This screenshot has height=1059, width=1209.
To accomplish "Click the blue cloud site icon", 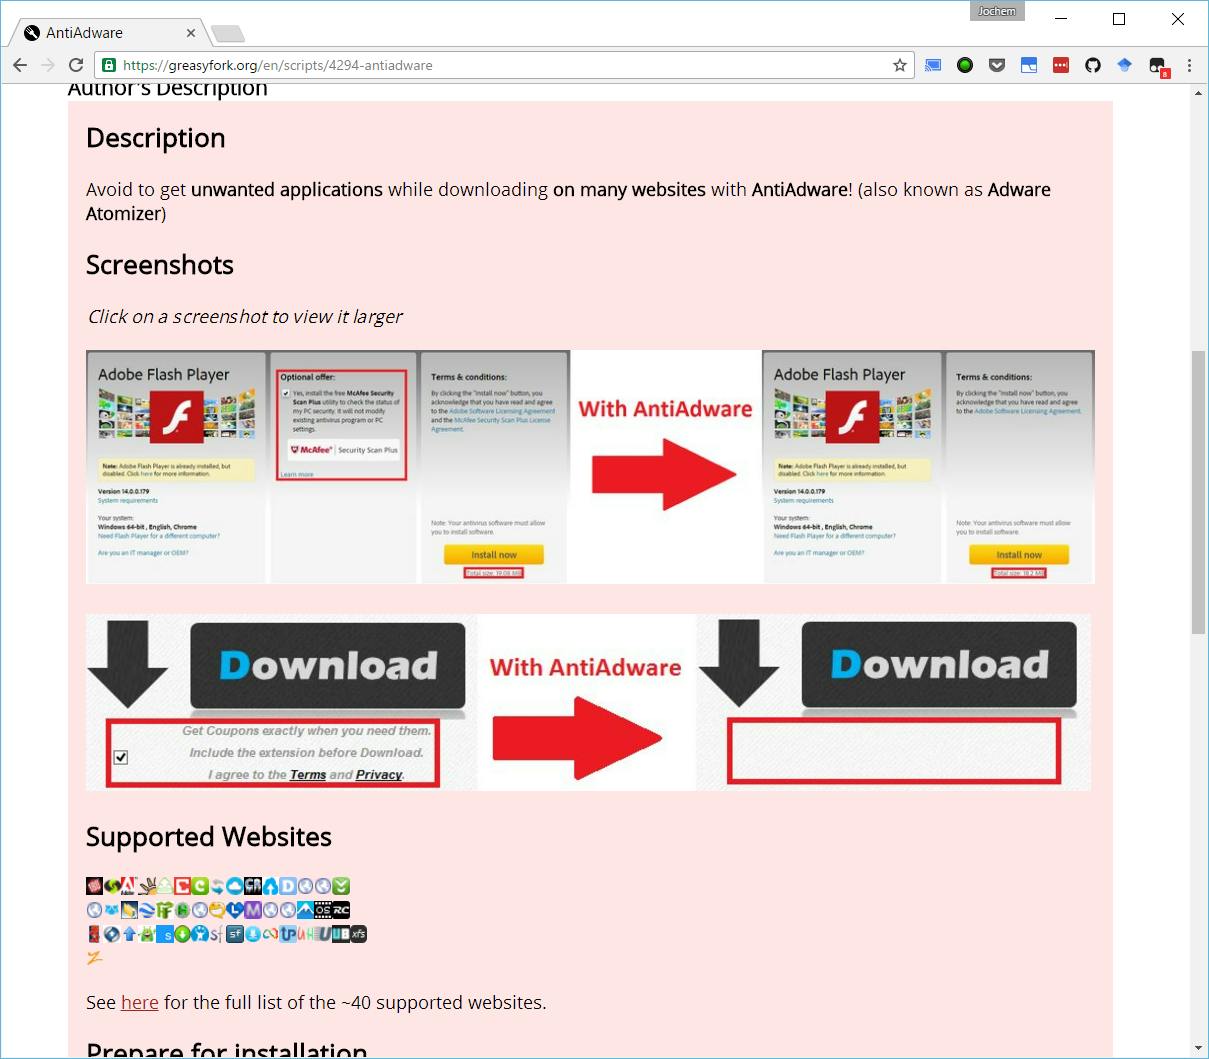I will coord(235,885).
